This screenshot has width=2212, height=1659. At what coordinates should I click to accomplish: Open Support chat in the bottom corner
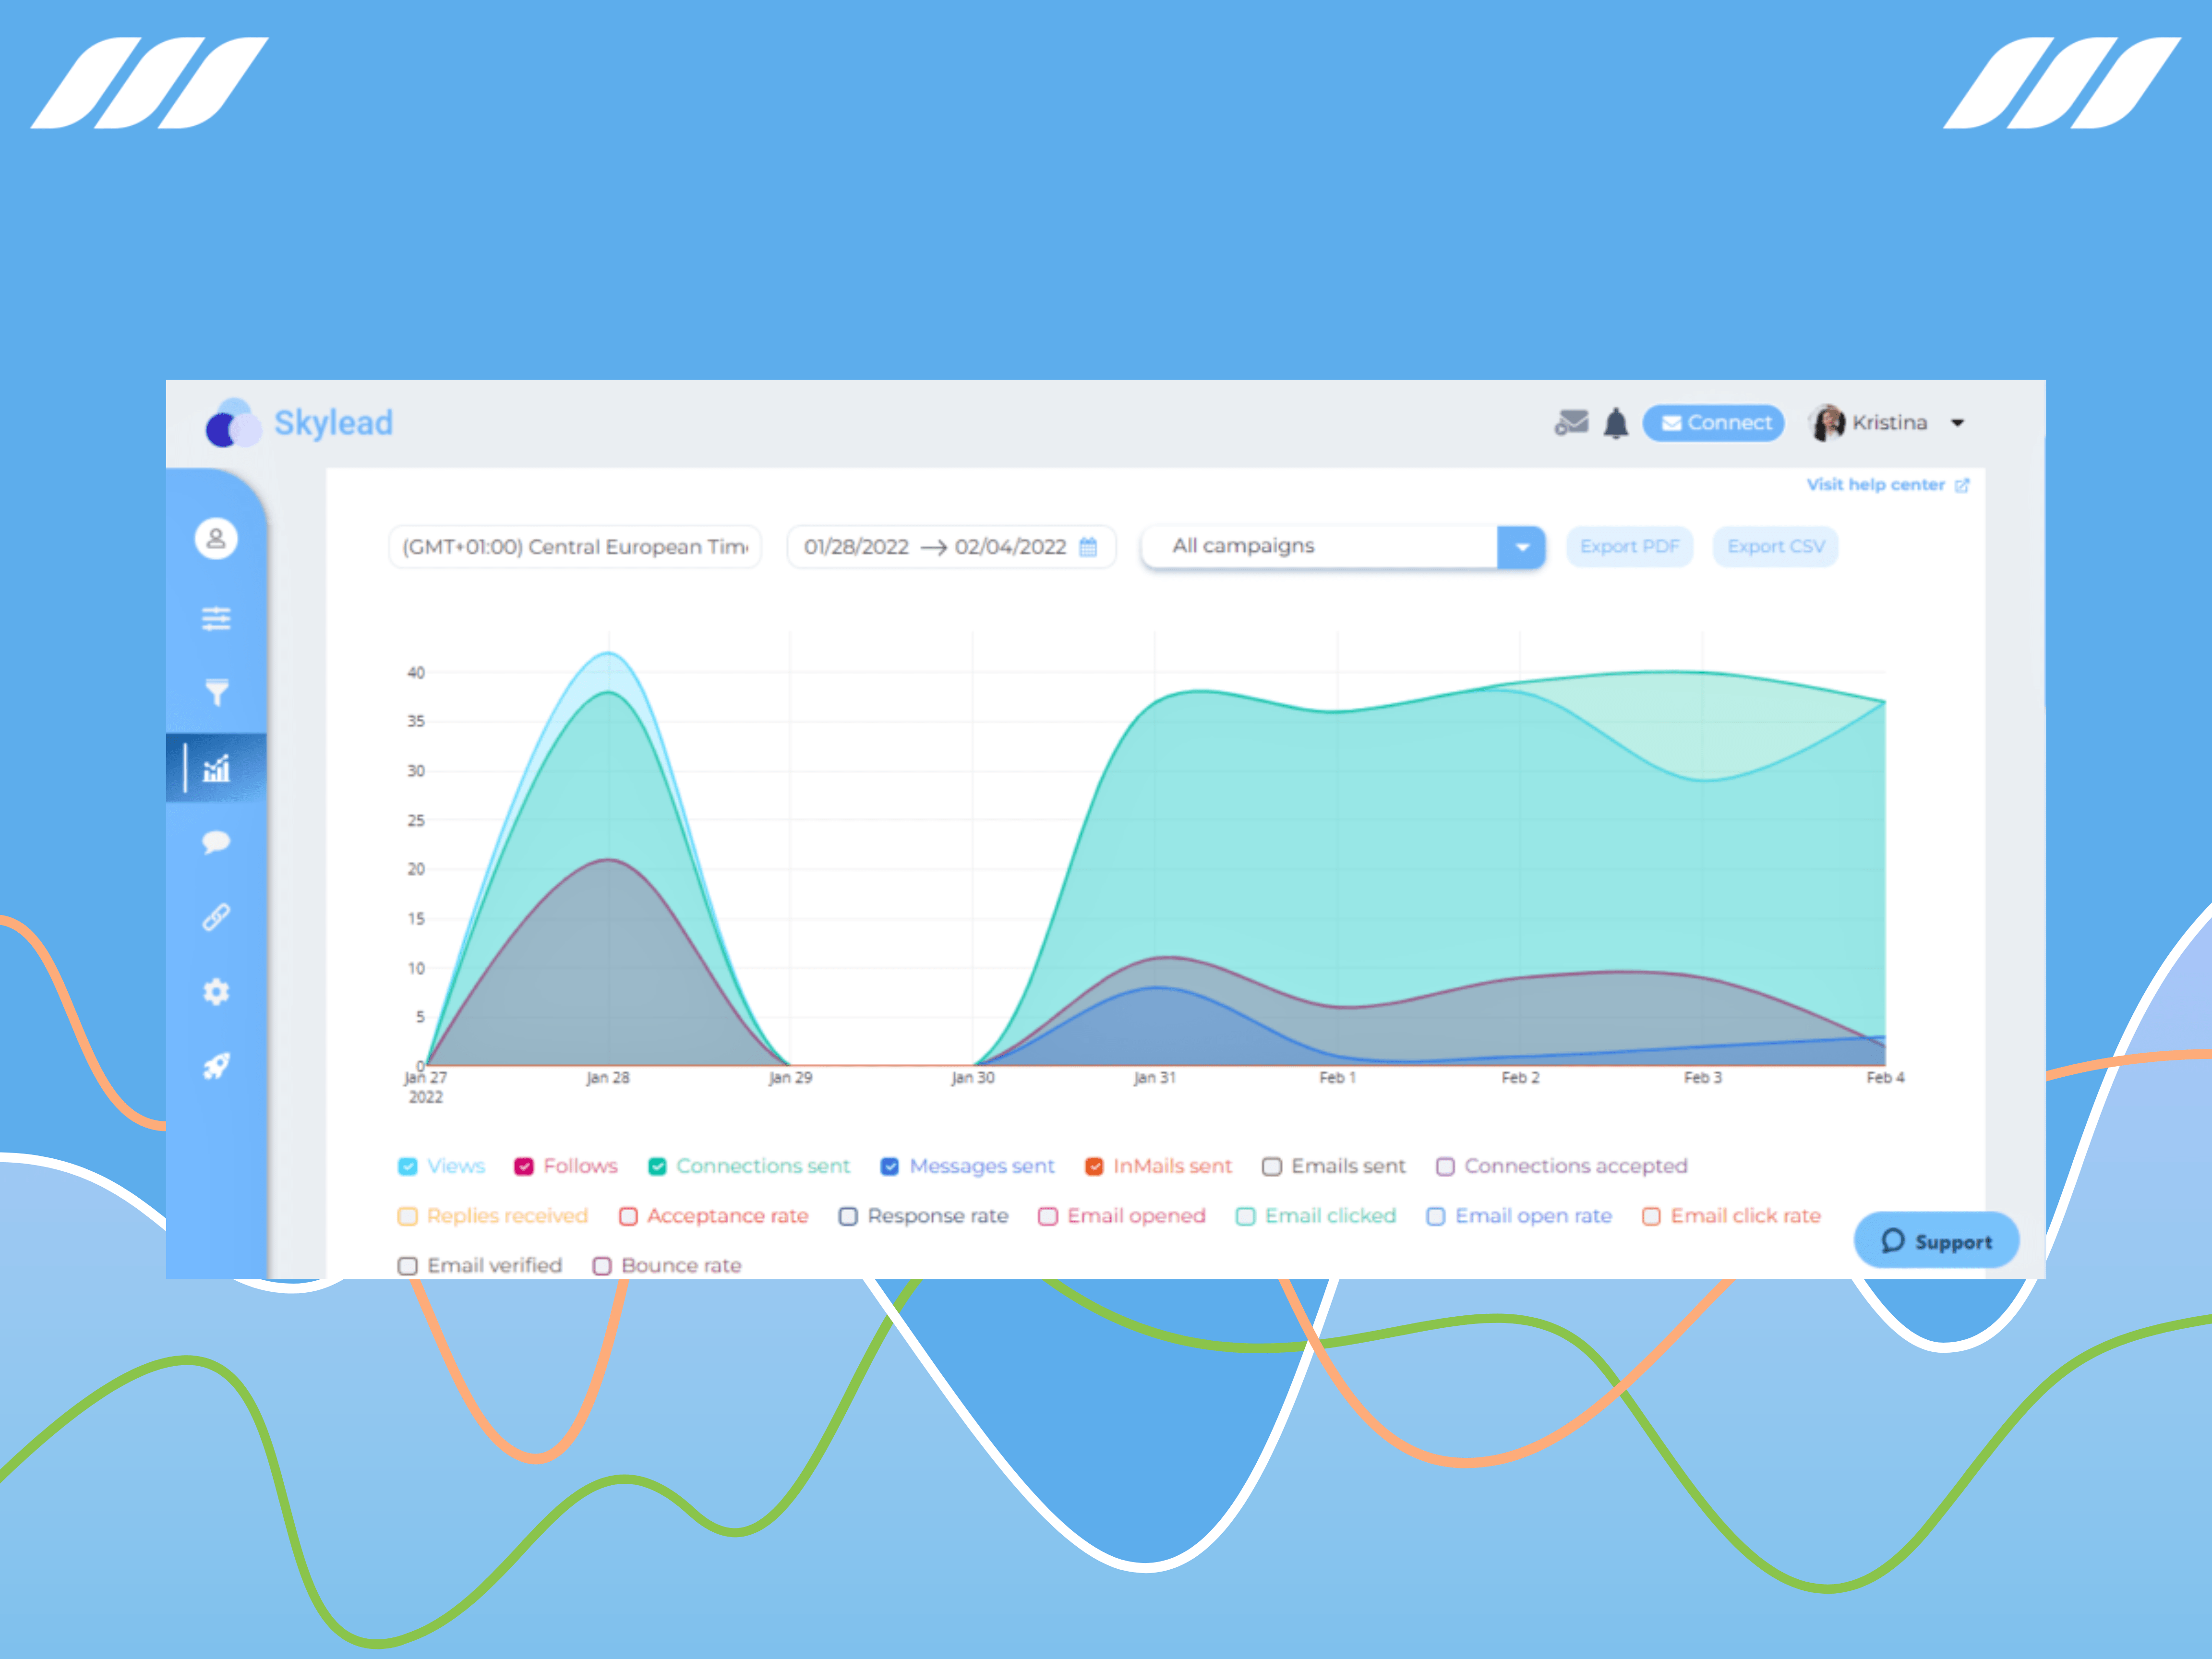1936,1240
